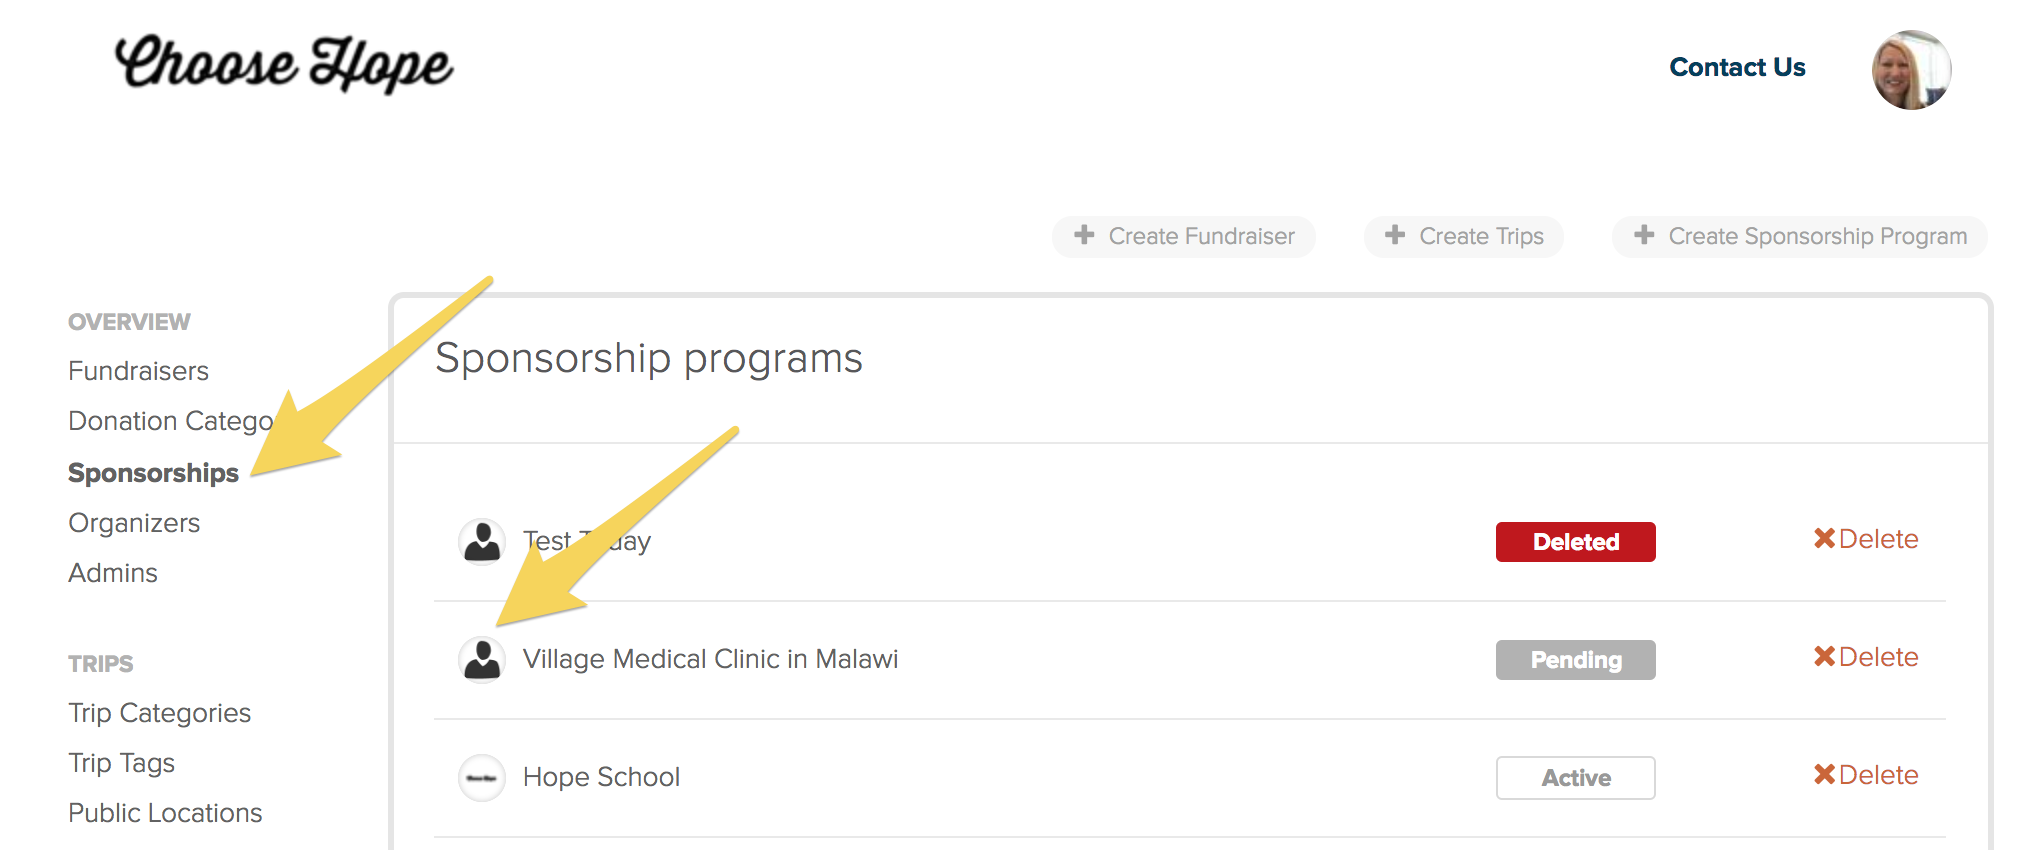This screenshot has height=850, width=2020.
Task: Open the user profile photo menu
Action: point(1911,70)
